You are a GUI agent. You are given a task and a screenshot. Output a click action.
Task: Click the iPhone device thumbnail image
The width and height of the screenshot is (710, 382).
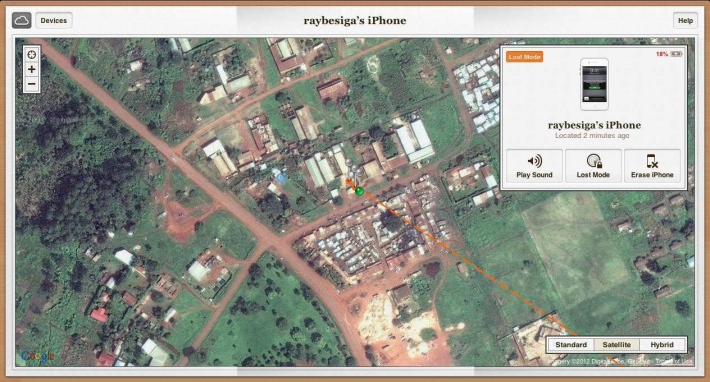[x=595, y=84]
